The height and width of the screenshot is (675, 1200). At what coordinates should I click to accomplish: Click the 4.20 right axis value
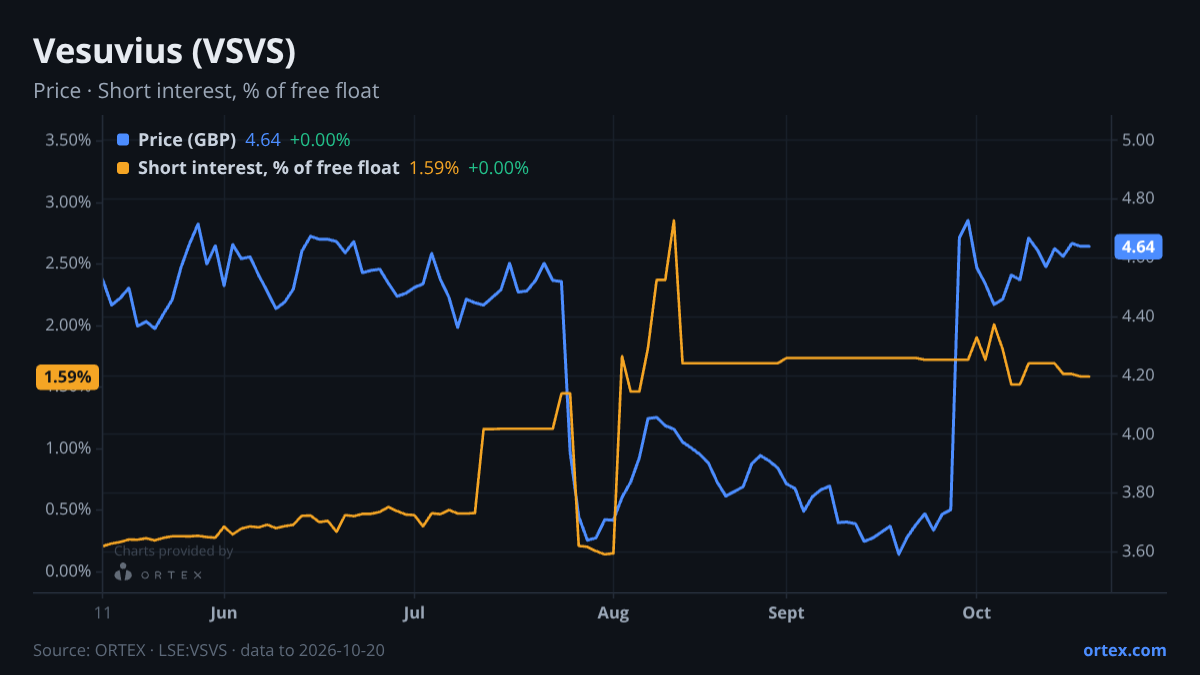[1139, 375]
